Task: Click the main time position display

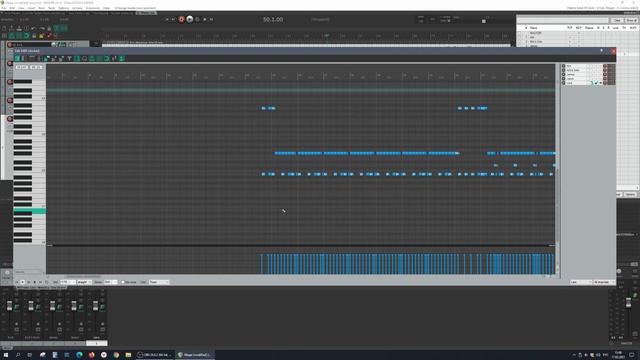Action: (x=273, y=19)
